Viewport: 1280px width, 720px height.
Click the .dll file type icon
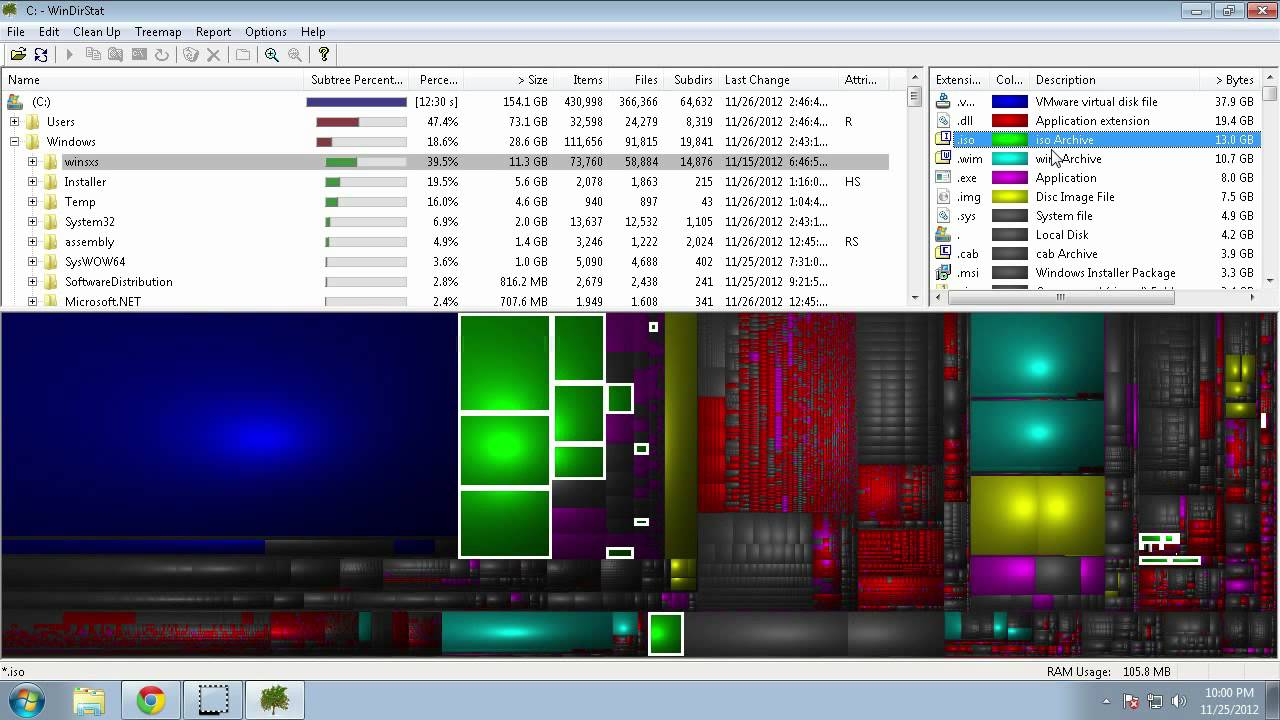942,121
